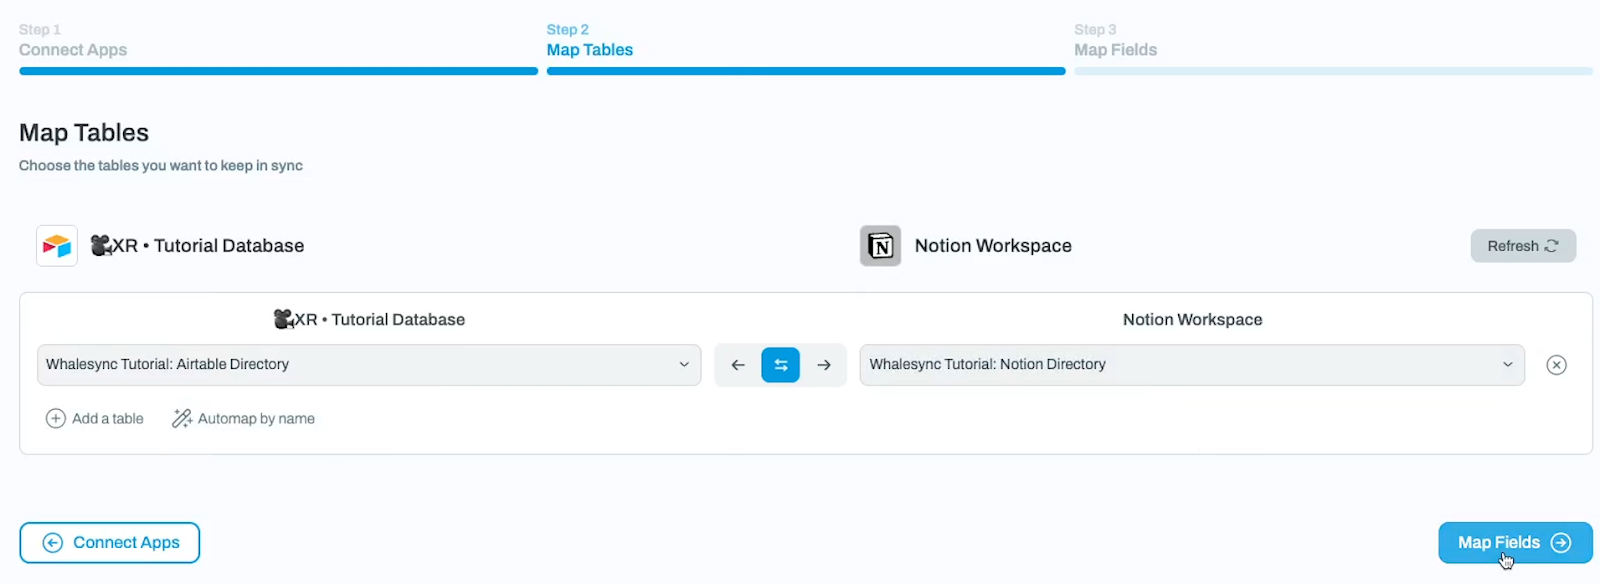Click the Step 2 progress bar
The image size is (1600, 584).
[806, 71]
